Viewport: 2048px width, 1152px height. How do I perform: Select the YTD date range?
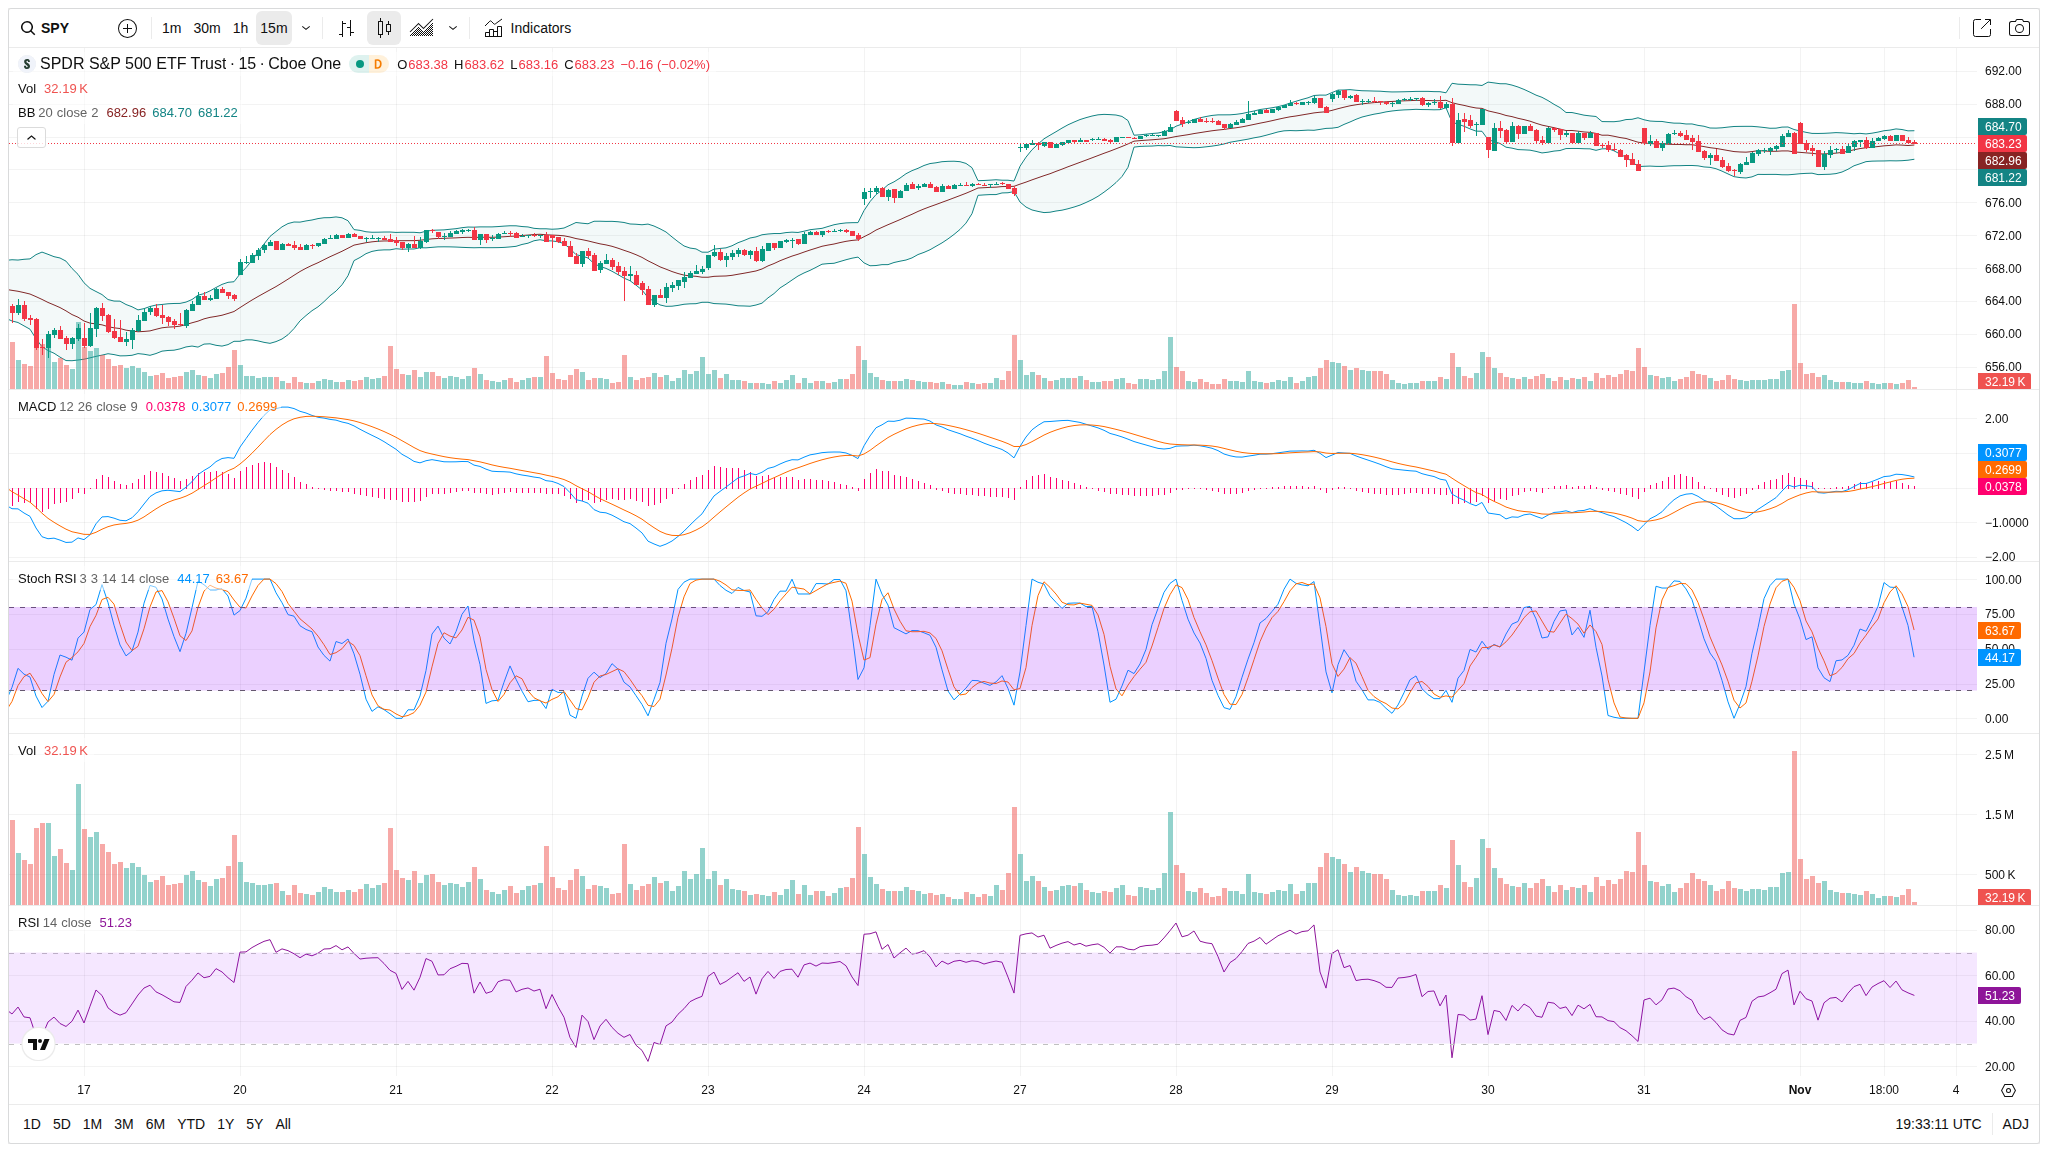point(190,1124)
